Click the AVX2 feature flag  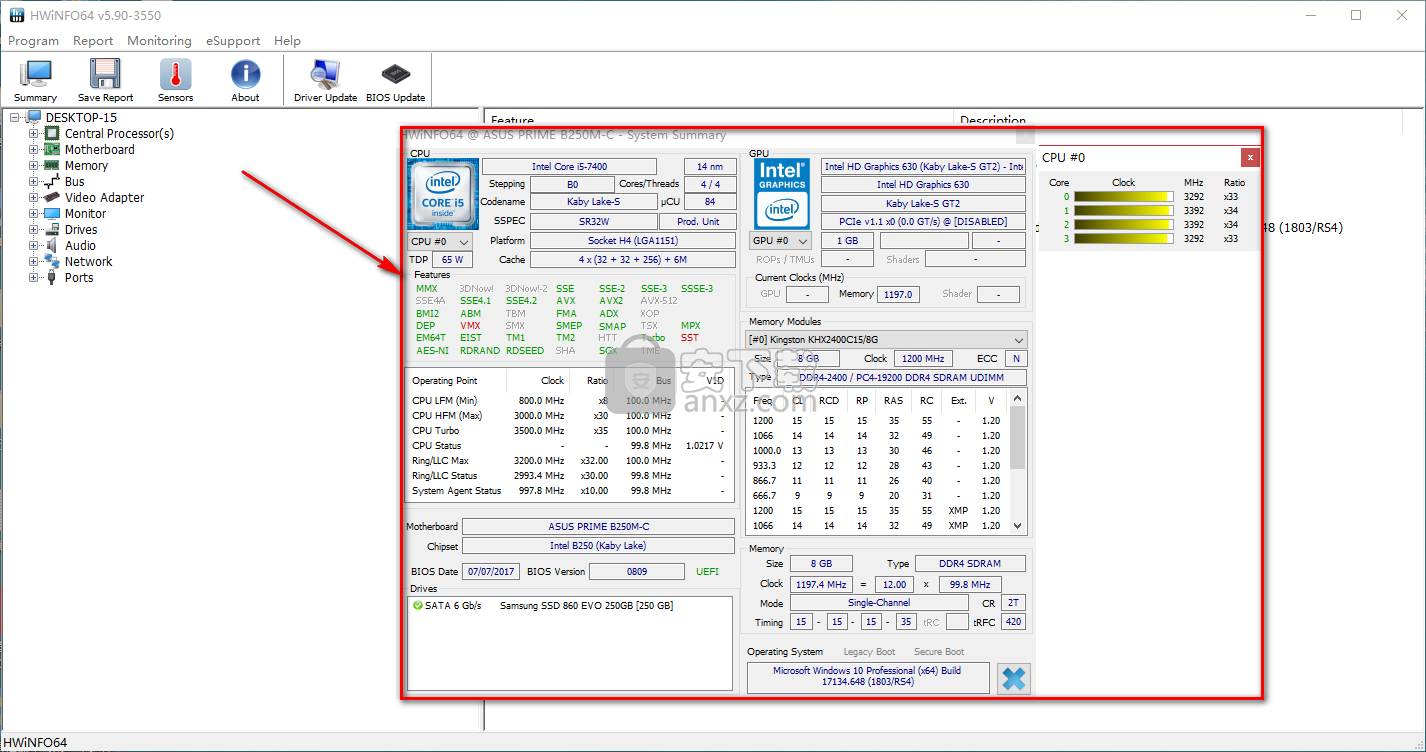coord(611,301)
